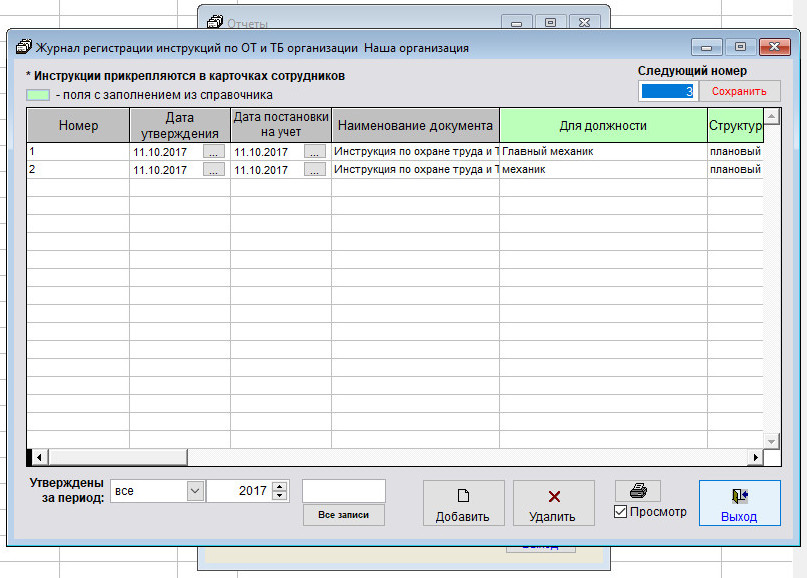Image resolution: width=807 pixels, height=578 pixels.
Task: Click the Сохранить button
Action: point(739,91)
